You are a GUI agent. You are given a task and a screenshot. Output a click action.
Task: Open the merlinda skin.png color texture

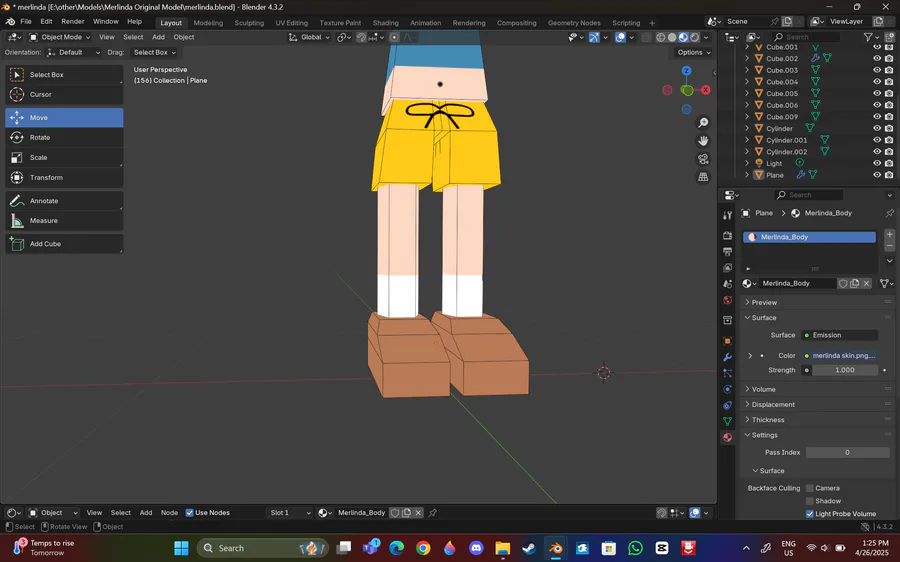pyautogui.click(x=839, y=356)
